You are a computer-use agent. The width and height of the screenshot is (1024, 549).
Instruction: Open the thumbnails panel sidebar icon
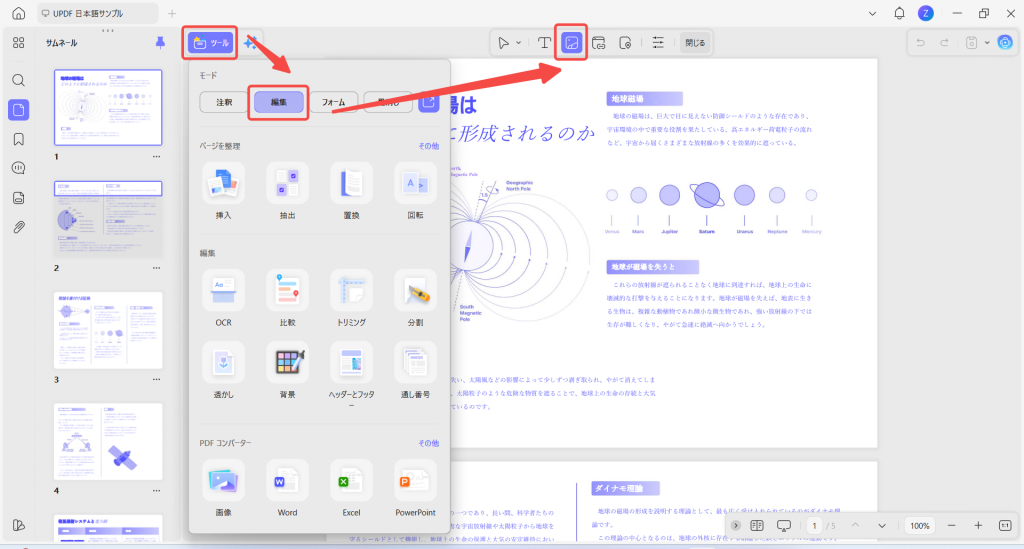coord(18,110)
